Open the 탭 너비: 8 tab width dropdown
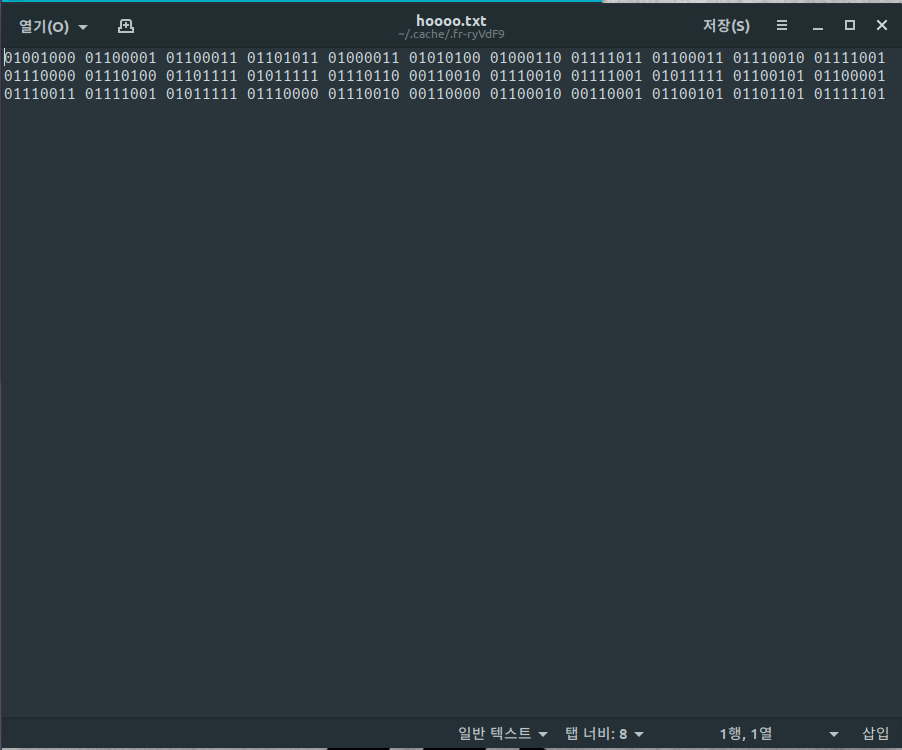 click(x=604, y=733)
